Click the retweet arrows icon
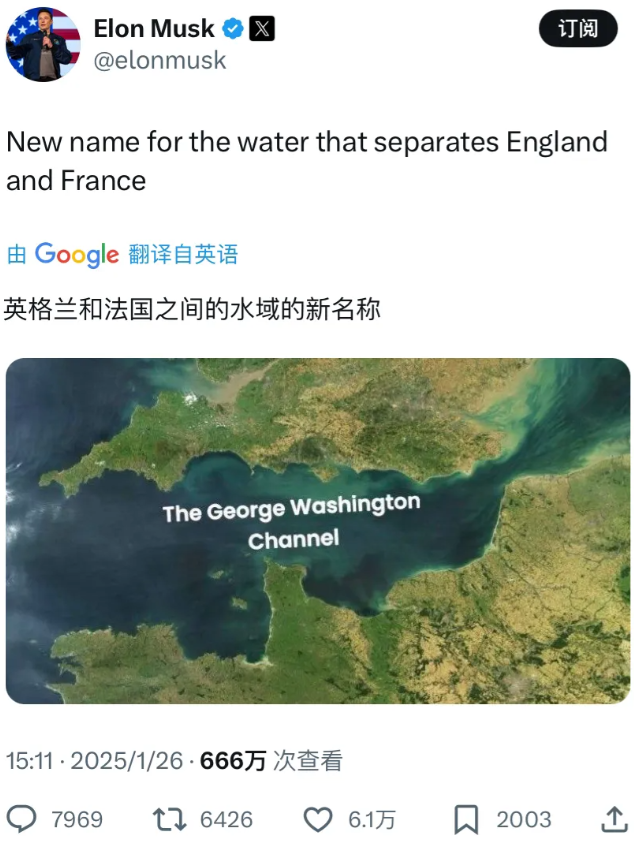 tap(169, 819)
